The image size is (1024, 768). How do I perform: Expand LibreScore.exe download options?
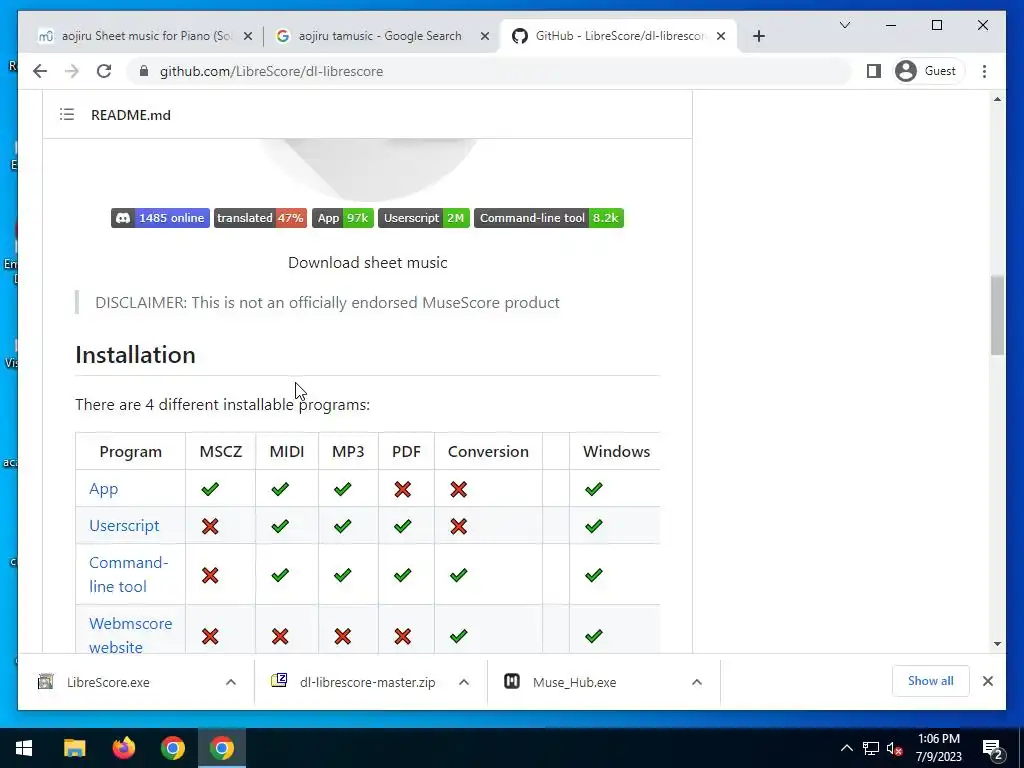click(231, 682)
